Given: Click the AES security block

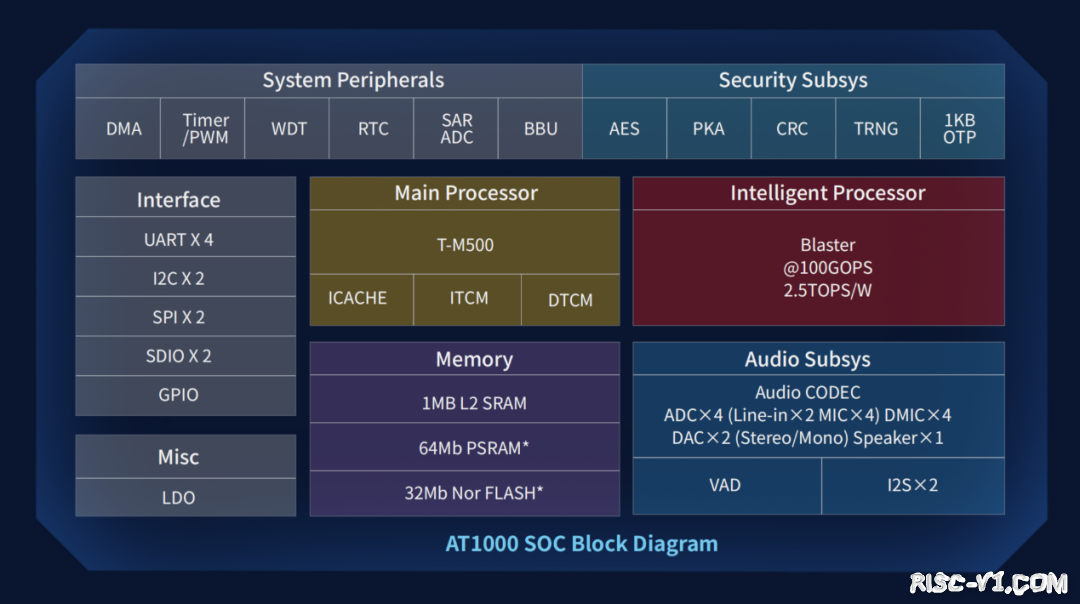Looking at the screenshot, I should [x=624, y=129].
